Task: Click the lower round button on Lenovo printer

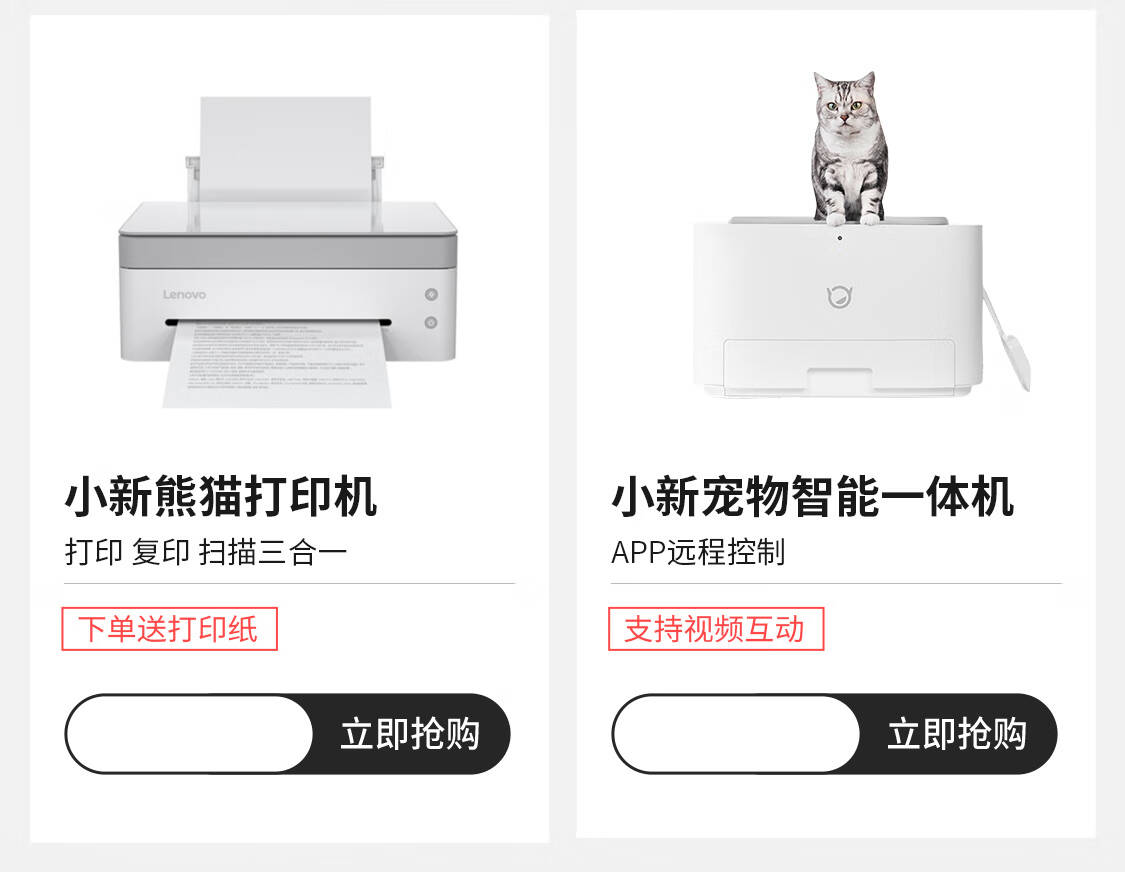Action: click(x=430, y=322)
